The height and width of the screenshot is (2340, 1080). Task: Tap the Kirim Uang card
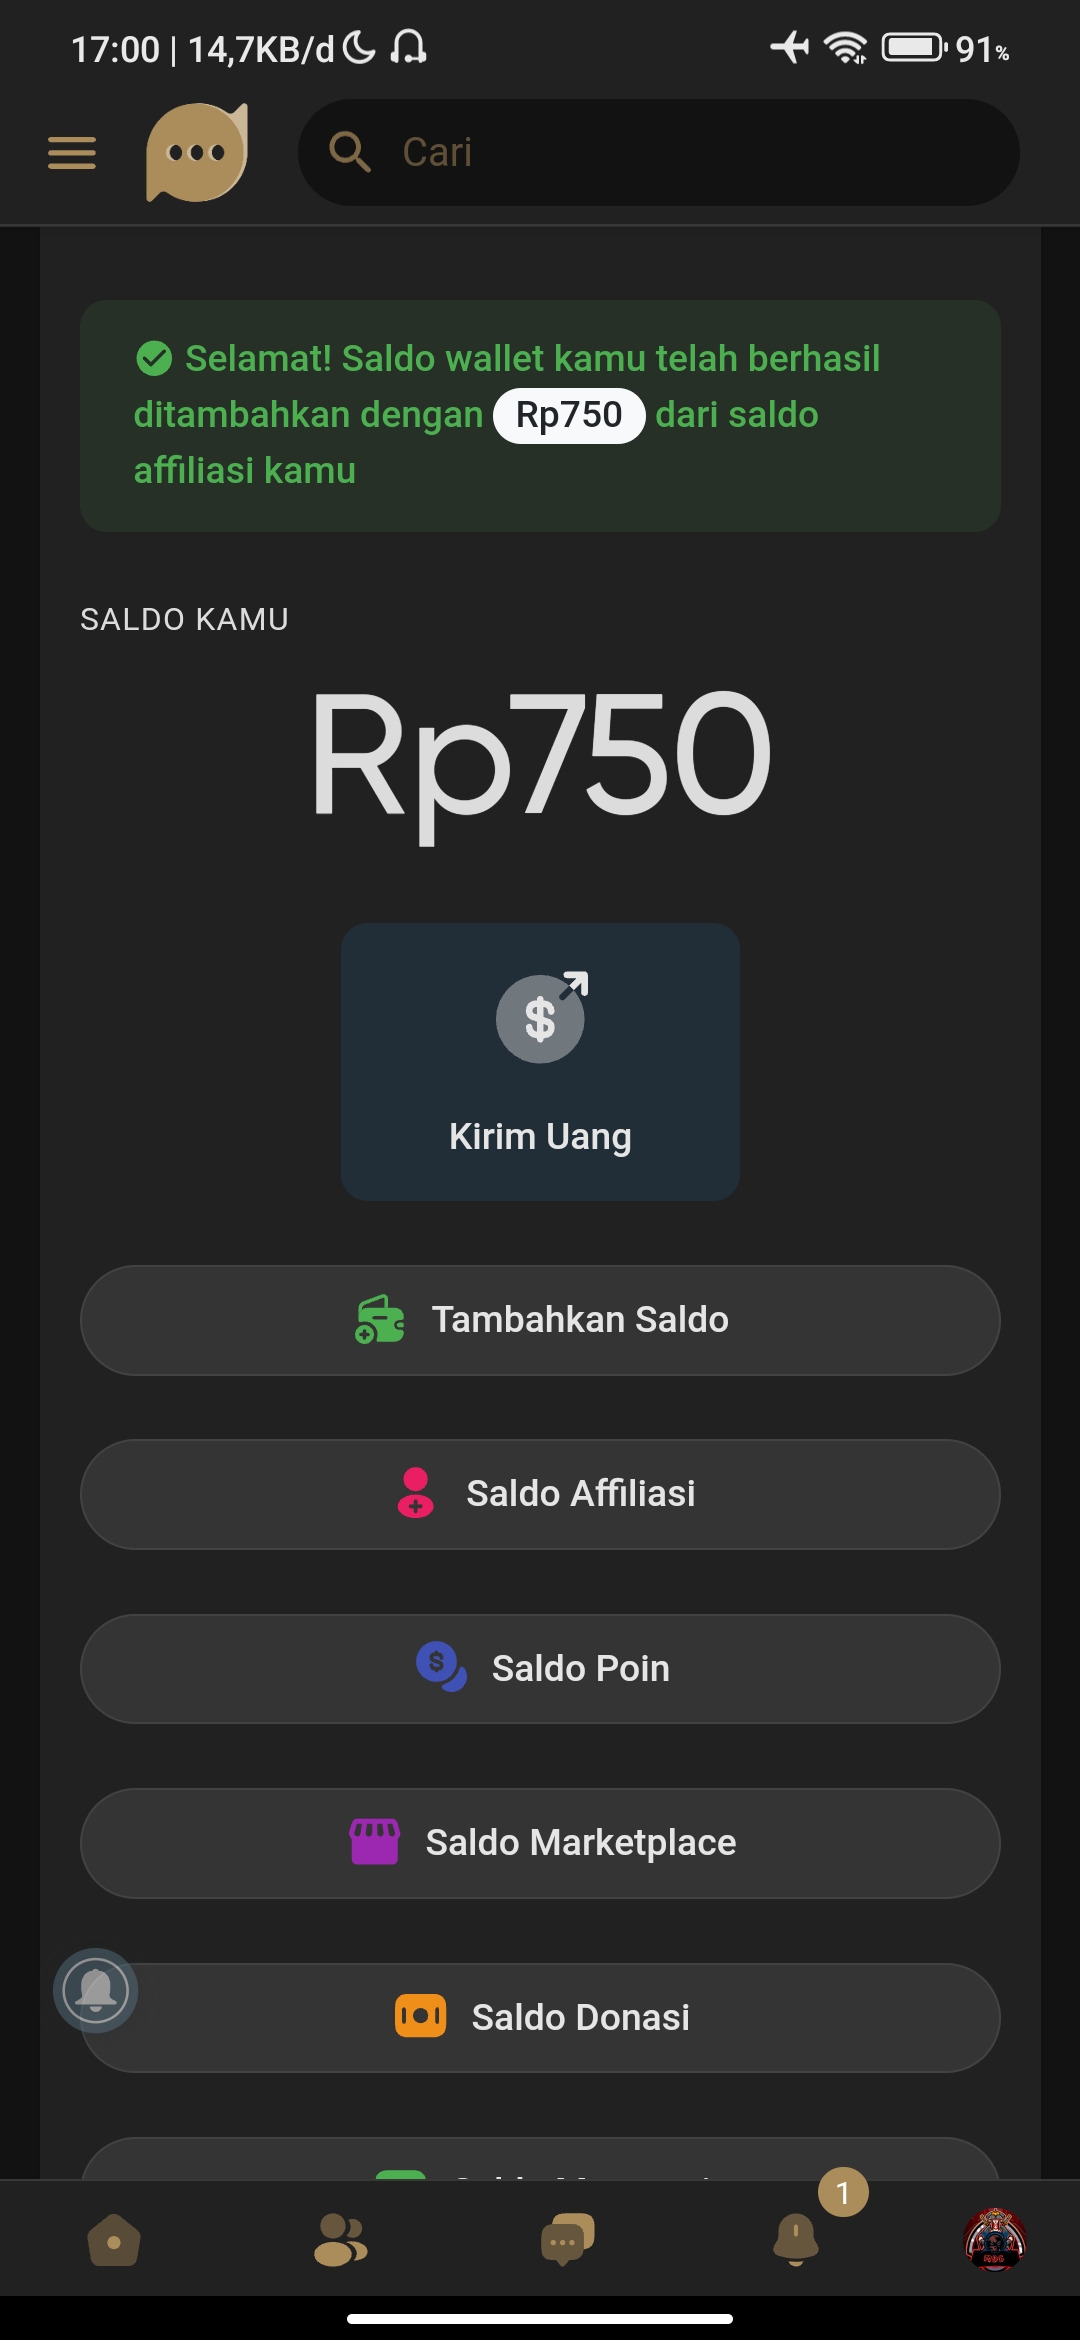tap(540, 1062)
